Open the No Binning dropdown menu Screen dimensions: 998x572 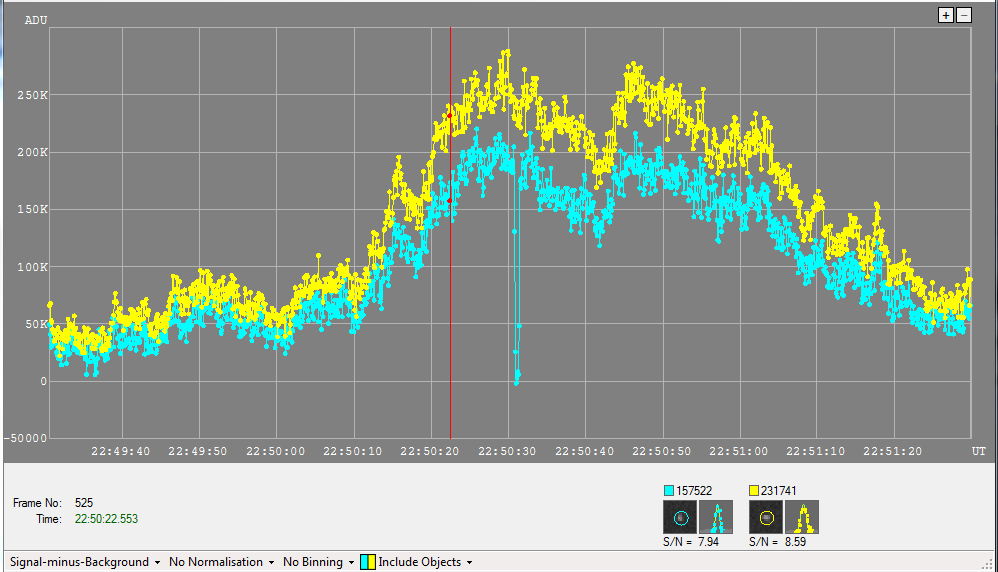point(317,562)
